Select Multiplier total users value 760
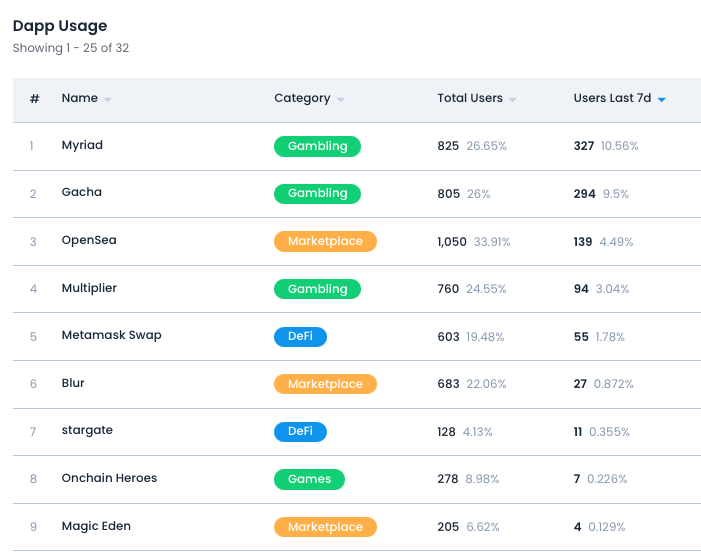The height and width of the screenshot is (552, 701). coord(448,289)
